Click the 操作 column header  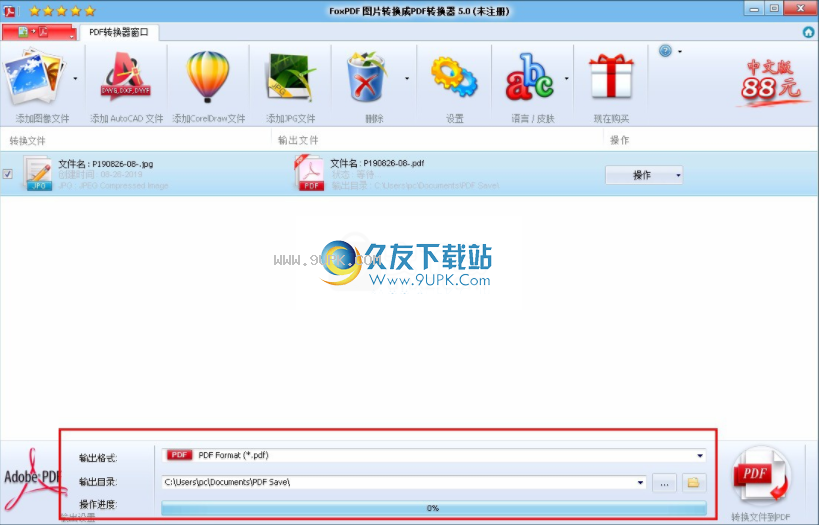(619, 140)
